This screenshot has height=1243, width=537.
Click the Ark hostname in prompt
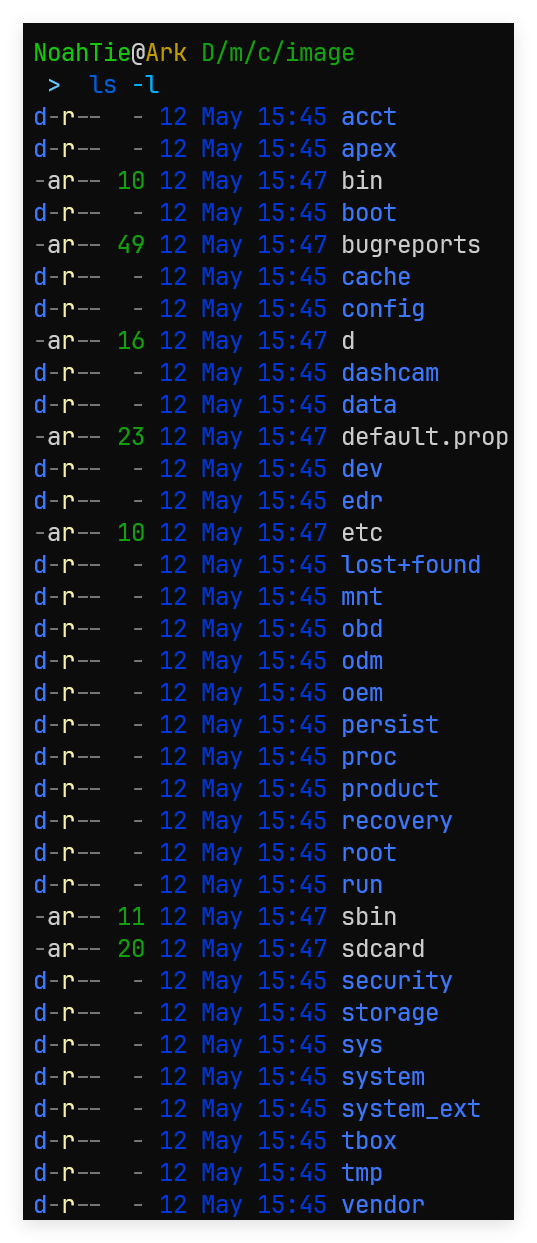(166, 53)
